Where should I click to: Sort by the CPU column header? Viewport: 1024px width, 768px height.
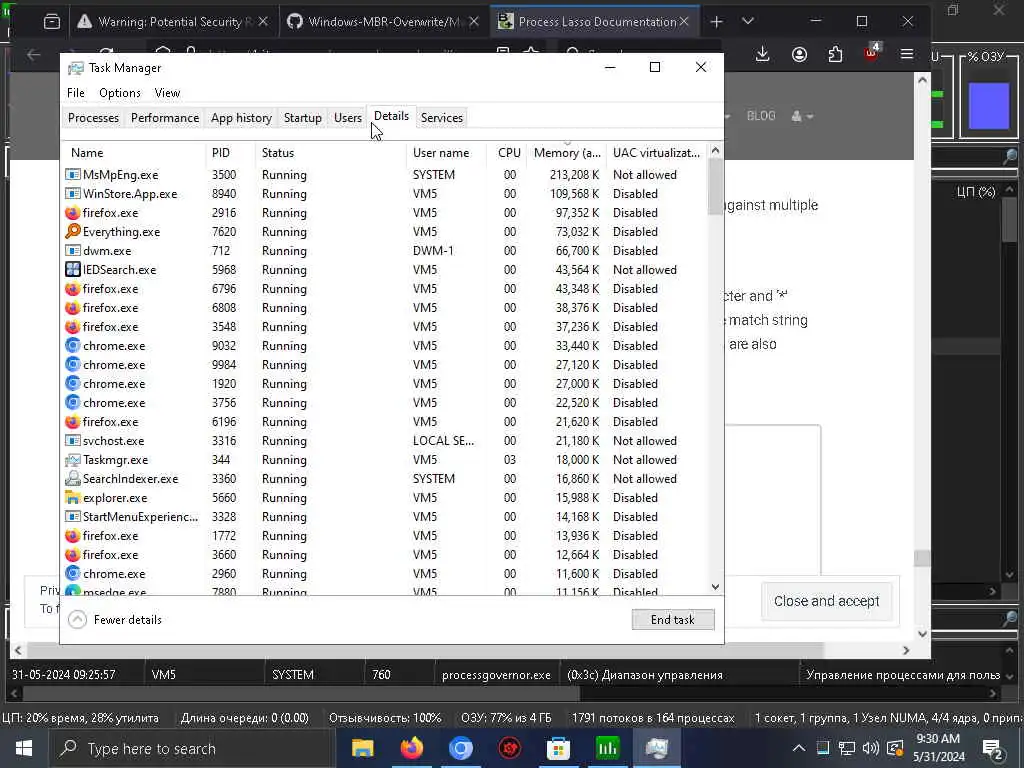[508, 153]
